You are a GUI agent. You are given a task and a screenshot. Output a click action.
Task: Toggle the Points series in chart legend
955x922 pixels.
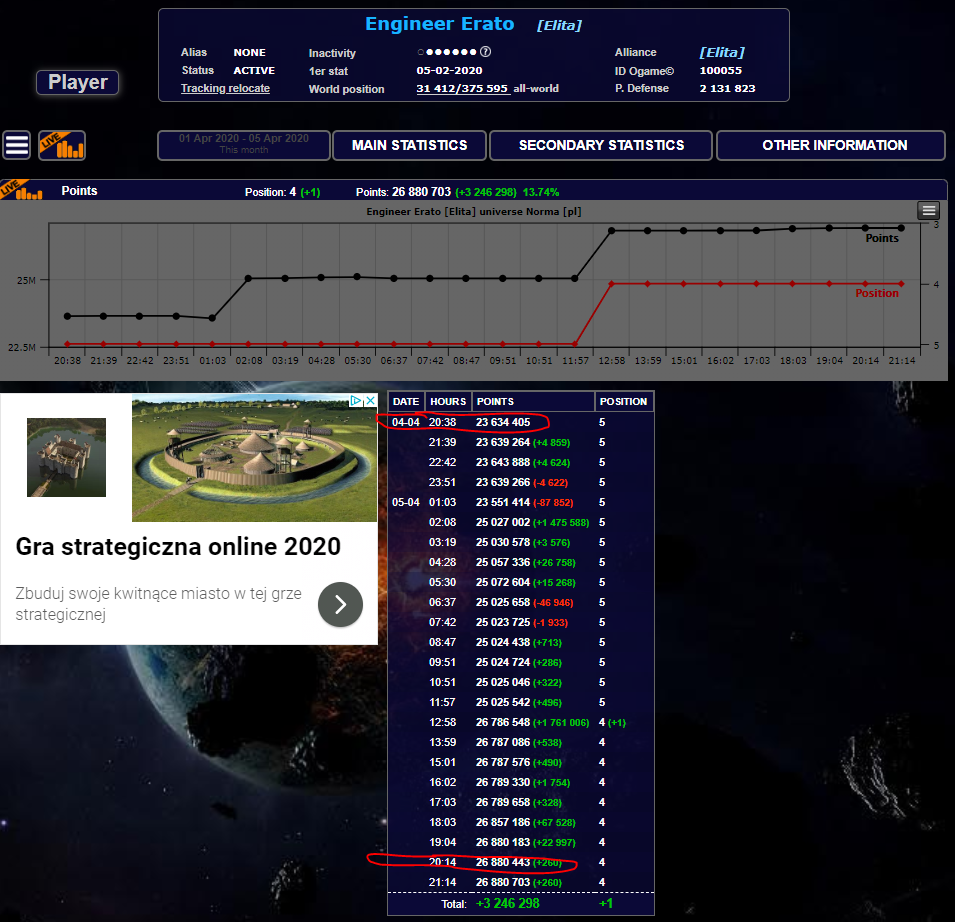[882, 238]
